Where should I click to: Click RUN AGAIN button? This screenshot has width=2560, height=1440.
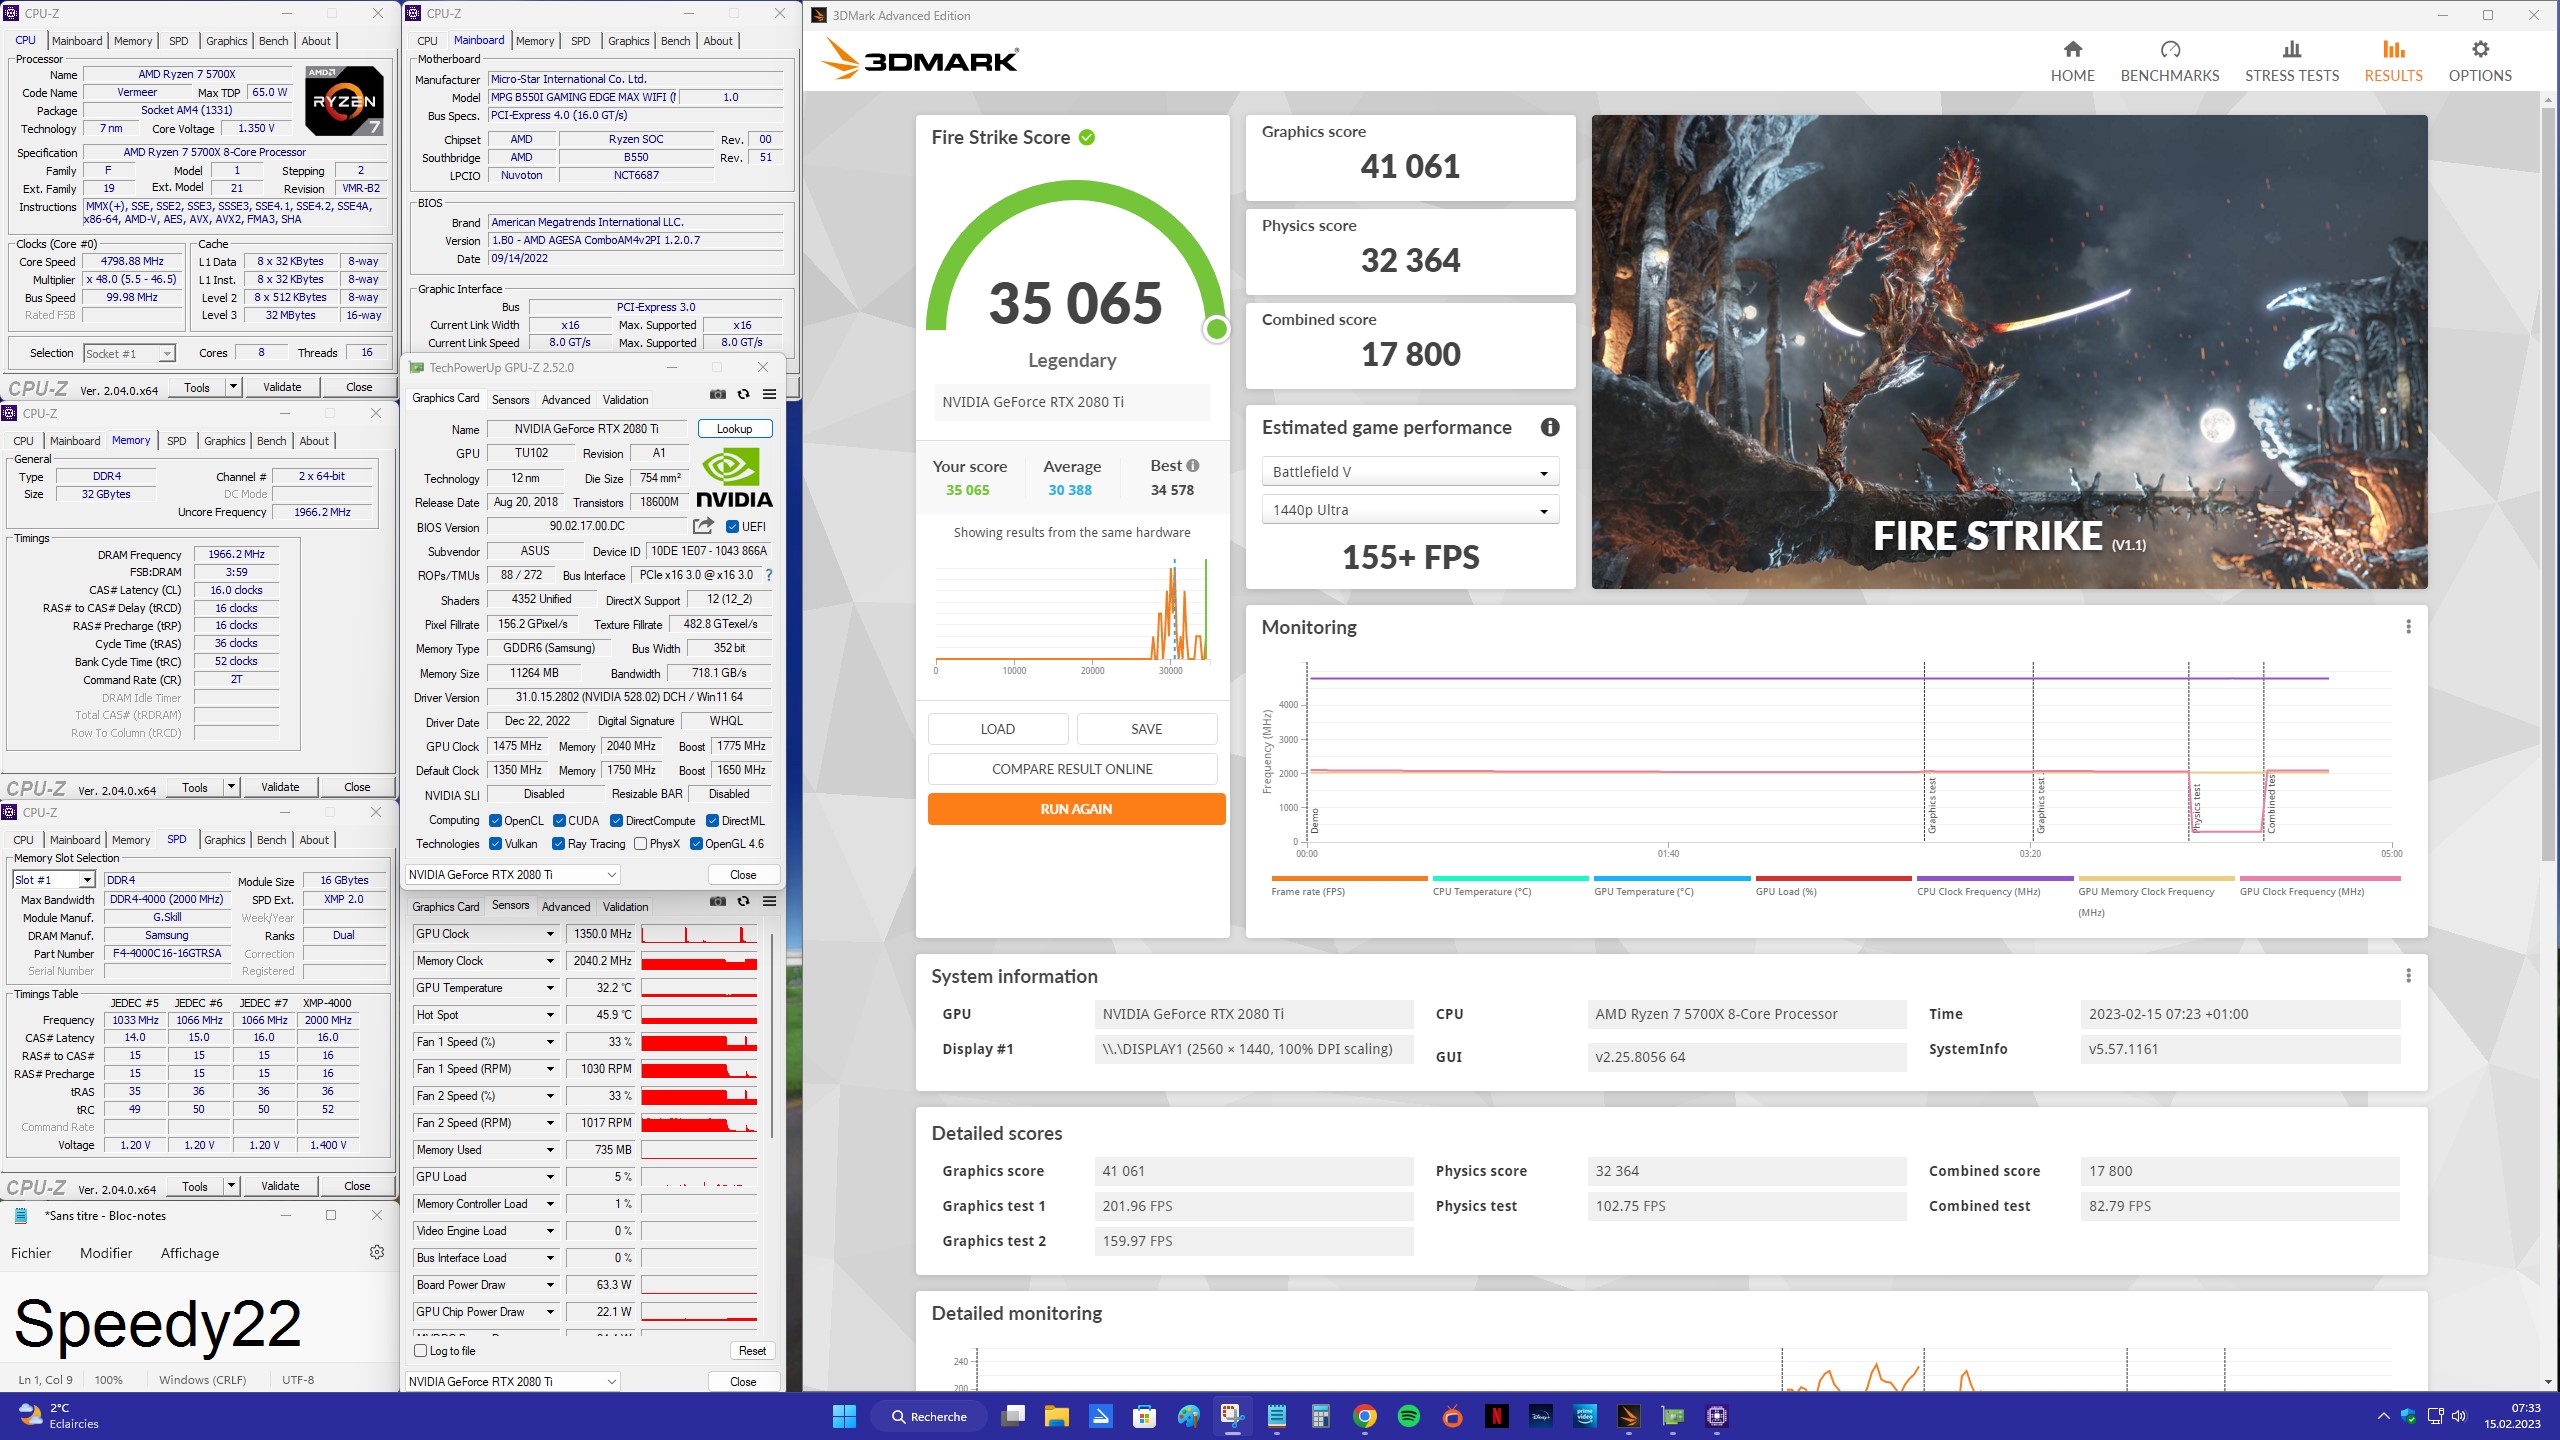pos(1076,809)
